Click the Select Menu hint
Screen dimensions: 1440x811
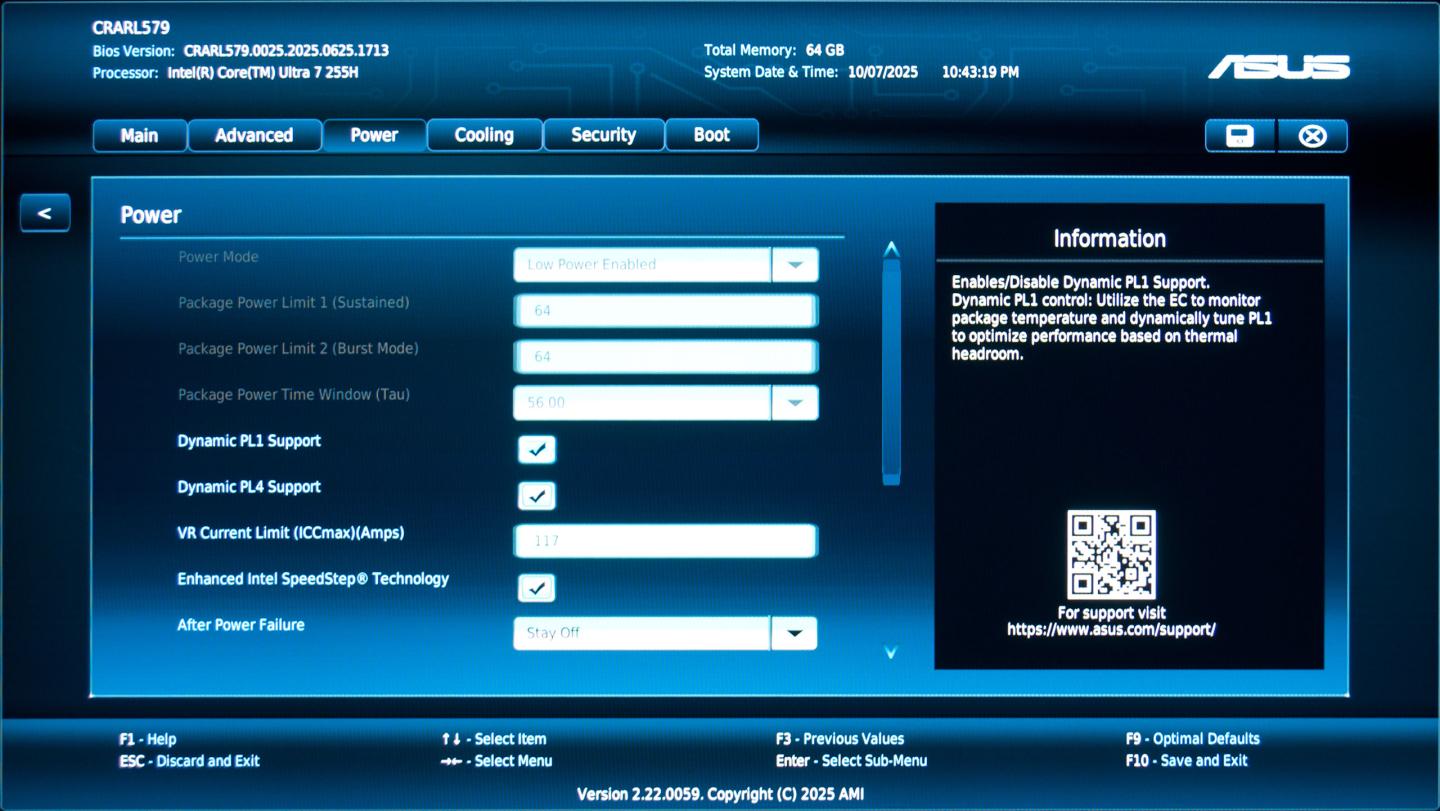496,761
